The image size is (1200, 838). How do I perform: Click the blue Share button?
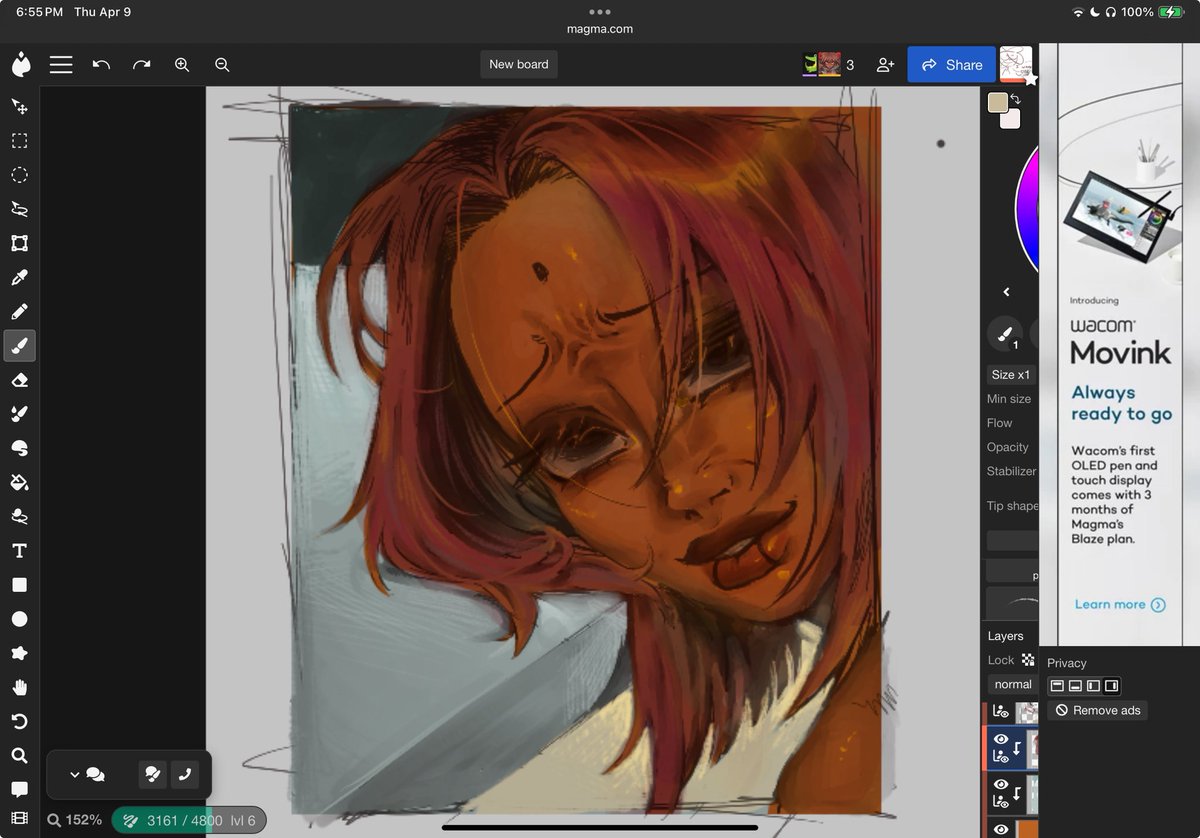(x=951, y=64)
